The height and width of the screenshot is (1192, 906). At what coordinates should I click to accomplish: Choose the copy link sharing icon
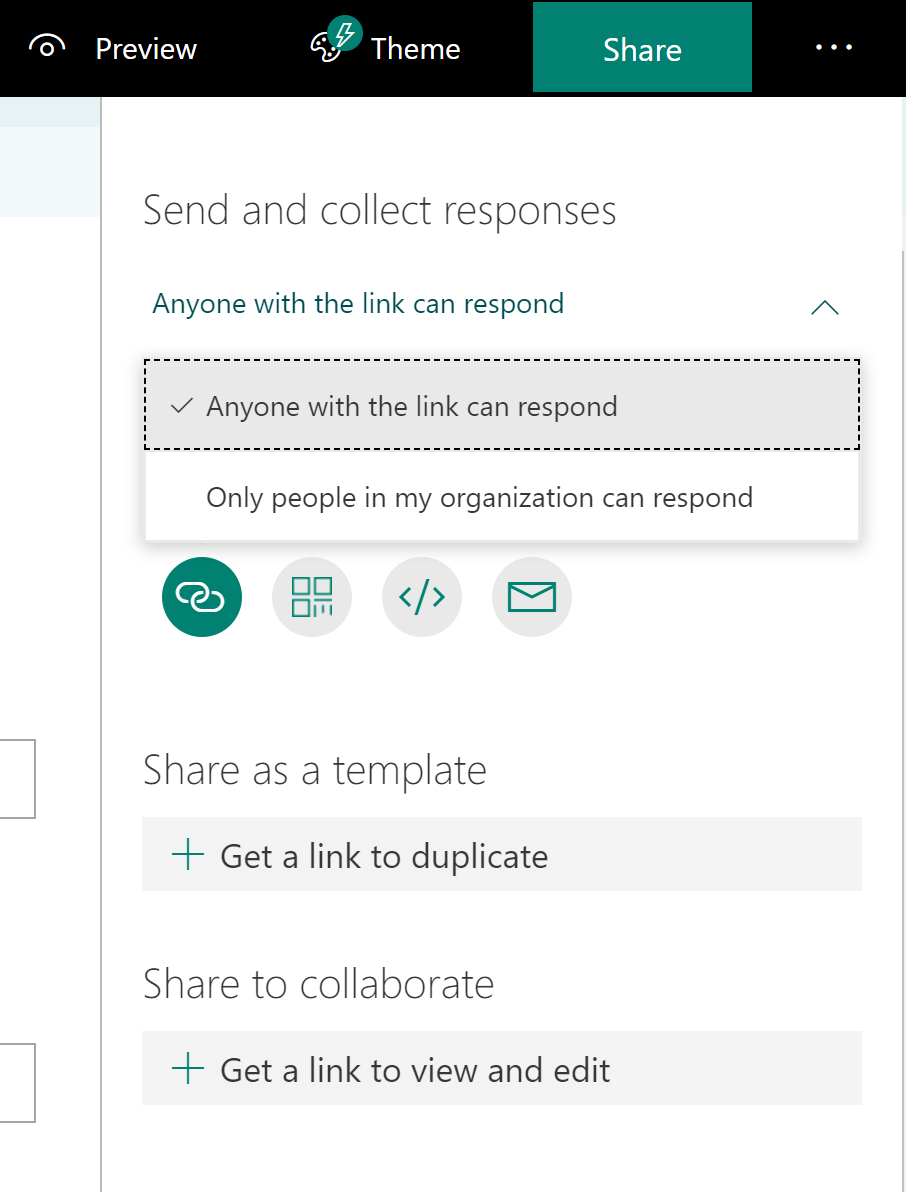click(201, 597)
